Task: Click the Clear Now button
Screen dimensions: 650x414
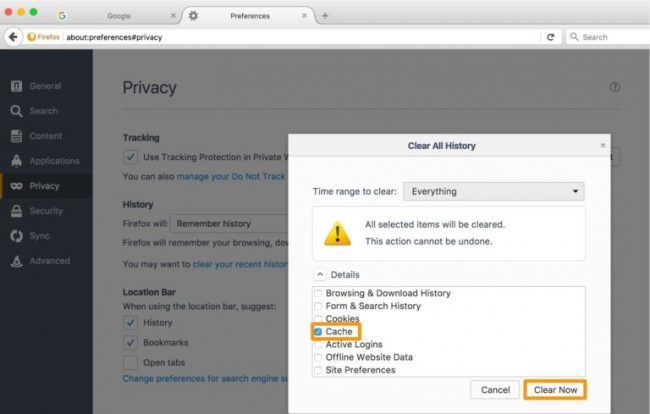Action: coord(555,390)
